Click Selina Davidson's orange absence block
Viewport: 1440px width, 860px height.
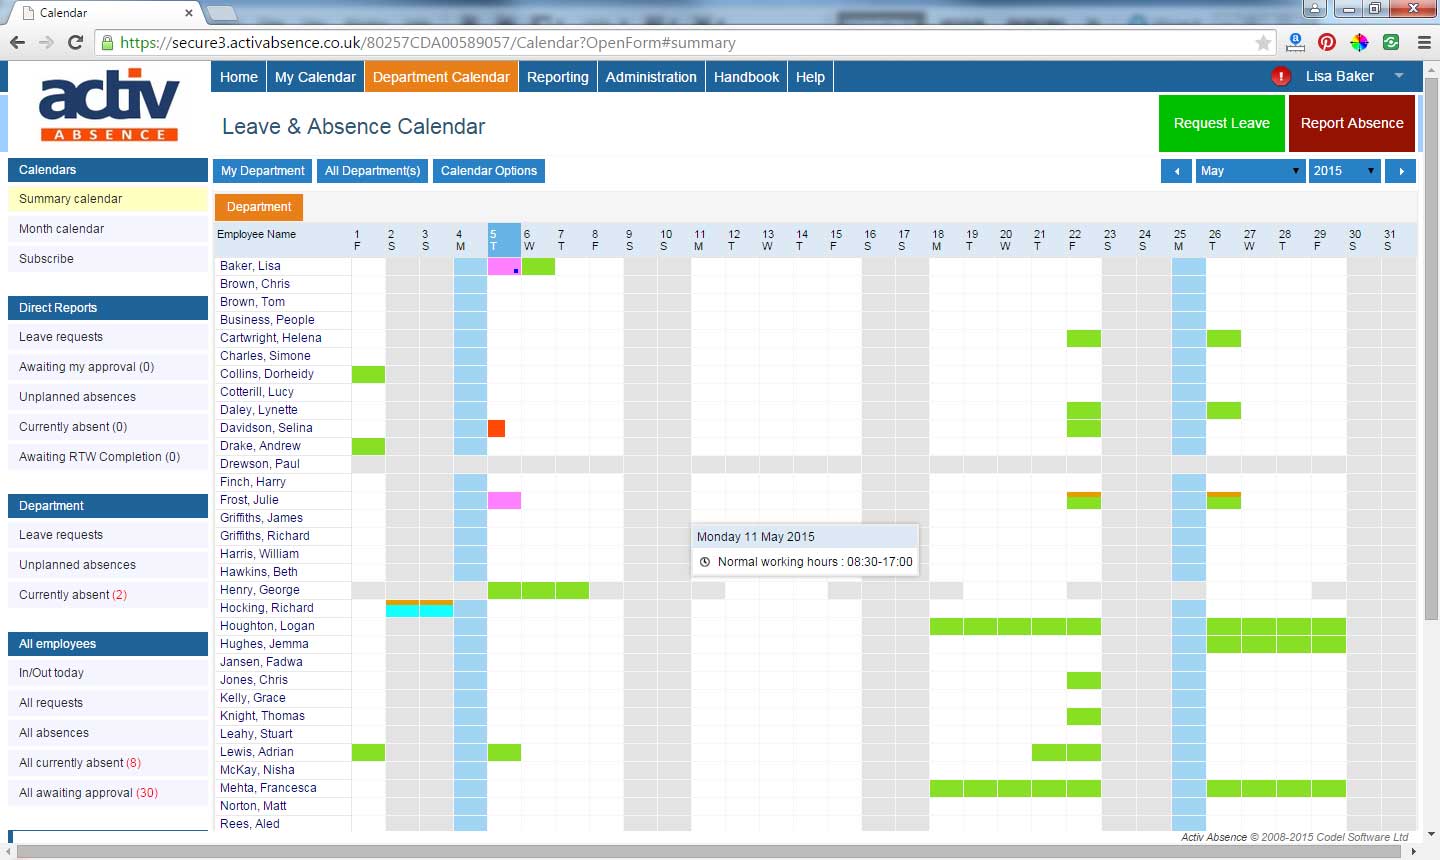click(496, 428)
